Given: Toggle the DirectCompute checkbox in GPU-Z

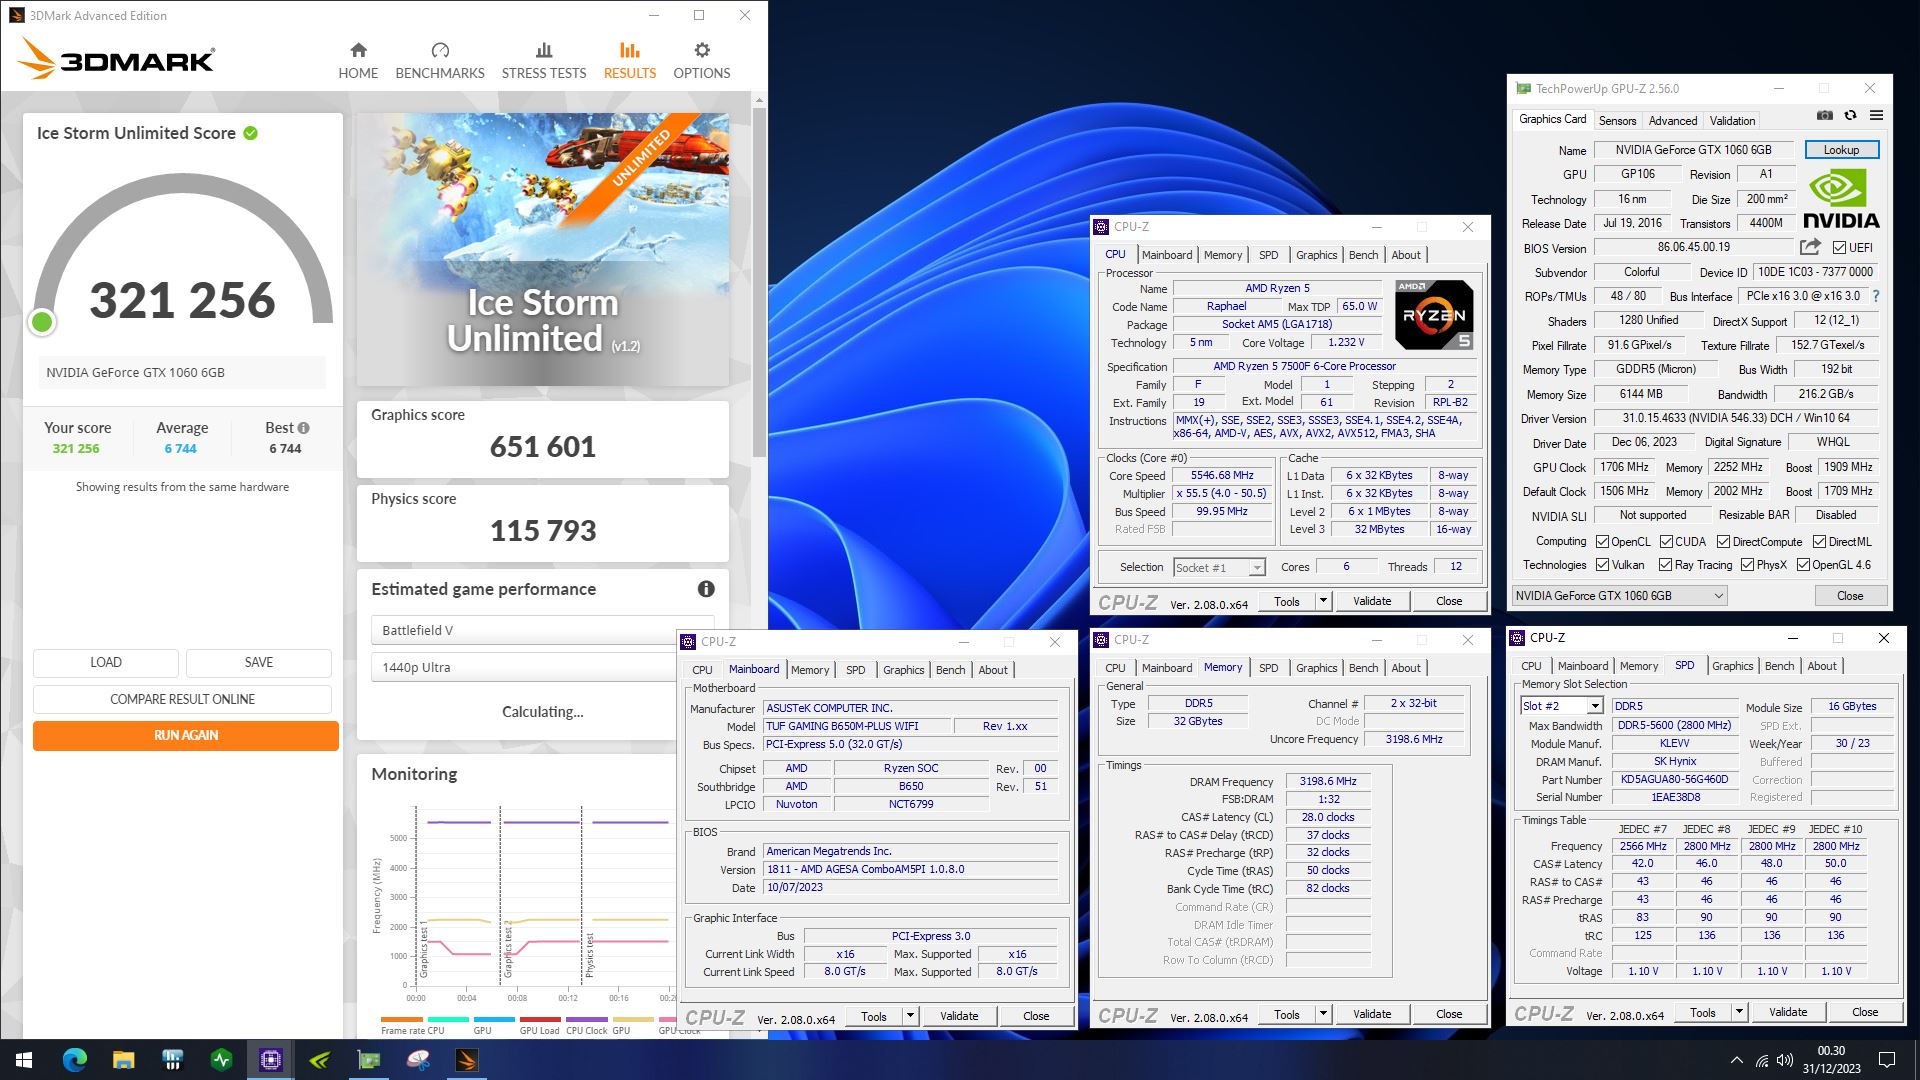Looking at the screenshot, I should (1724, 542).
